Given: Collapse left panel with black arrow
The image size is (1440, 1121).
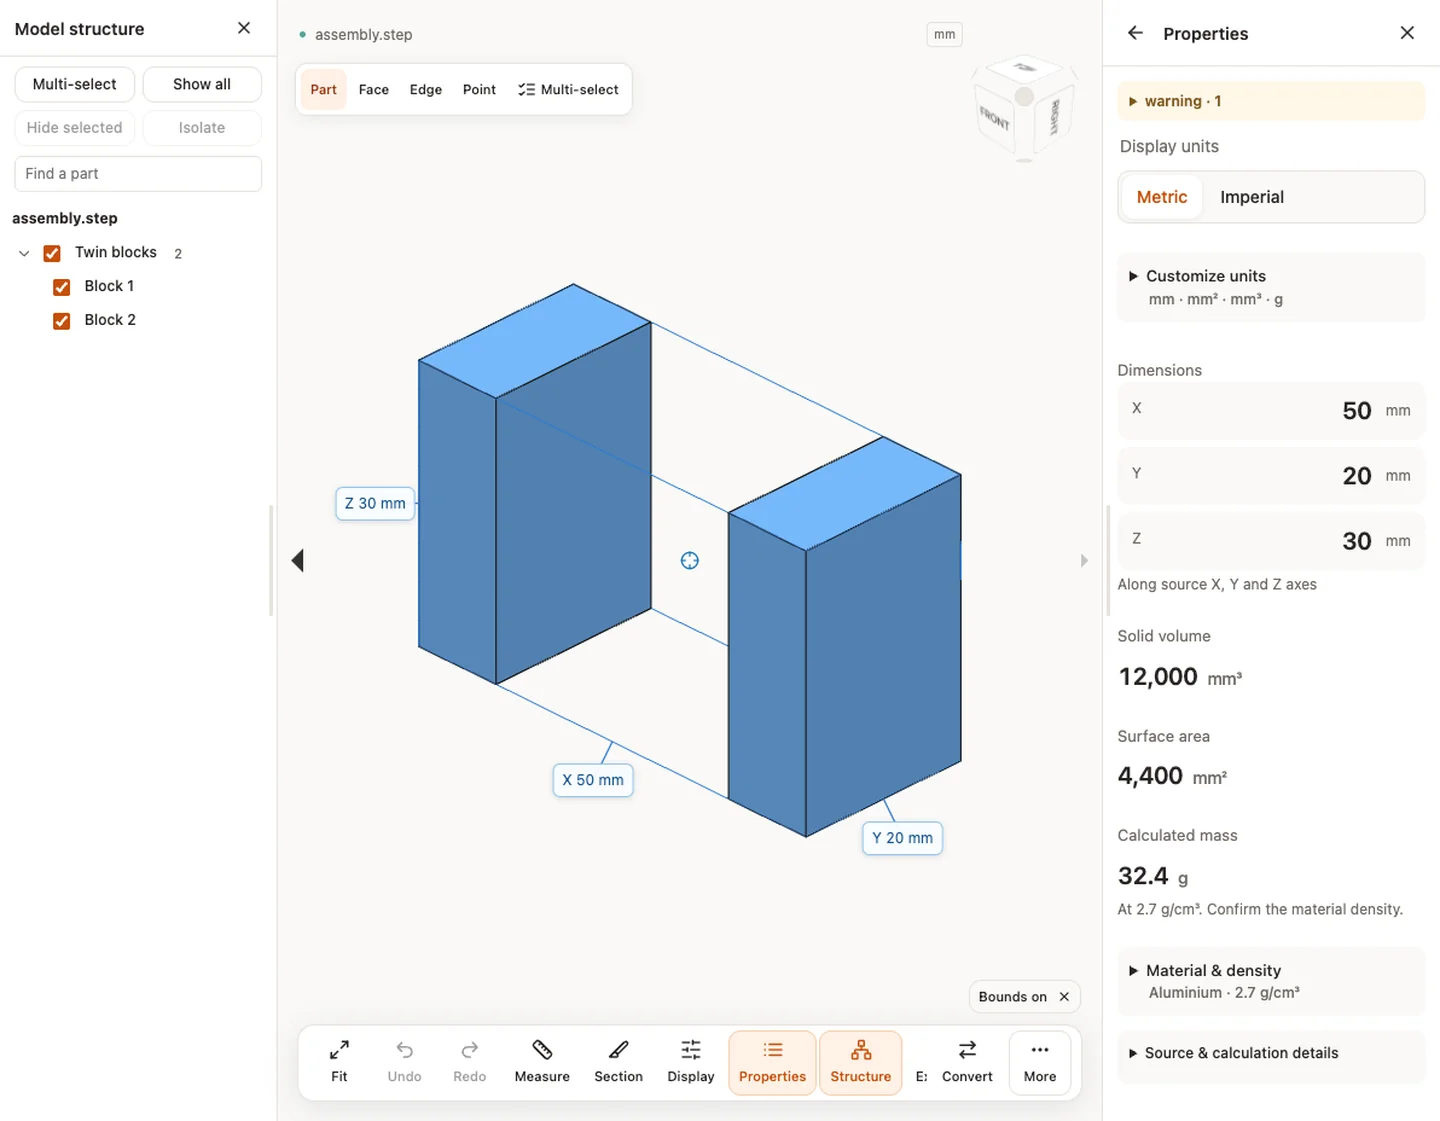Looking at the screenshot, I should (297, 560).
